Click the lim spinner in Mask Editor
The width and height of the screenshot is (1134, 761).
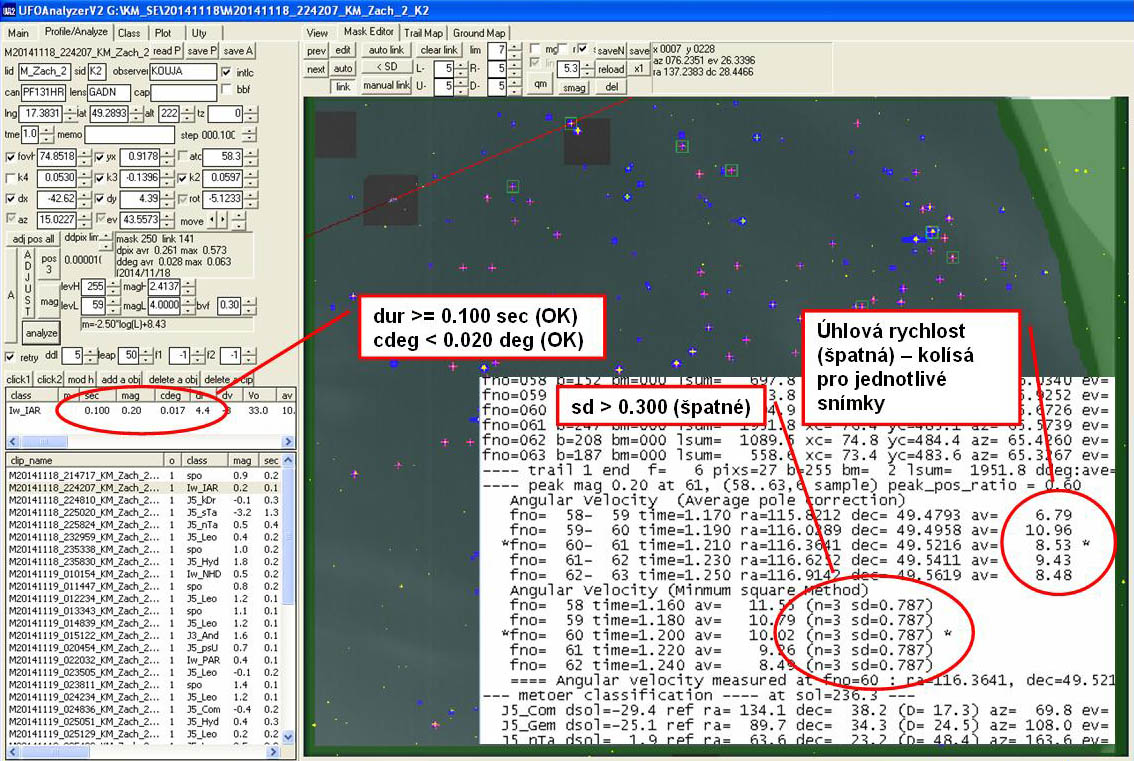pos(514,51)
